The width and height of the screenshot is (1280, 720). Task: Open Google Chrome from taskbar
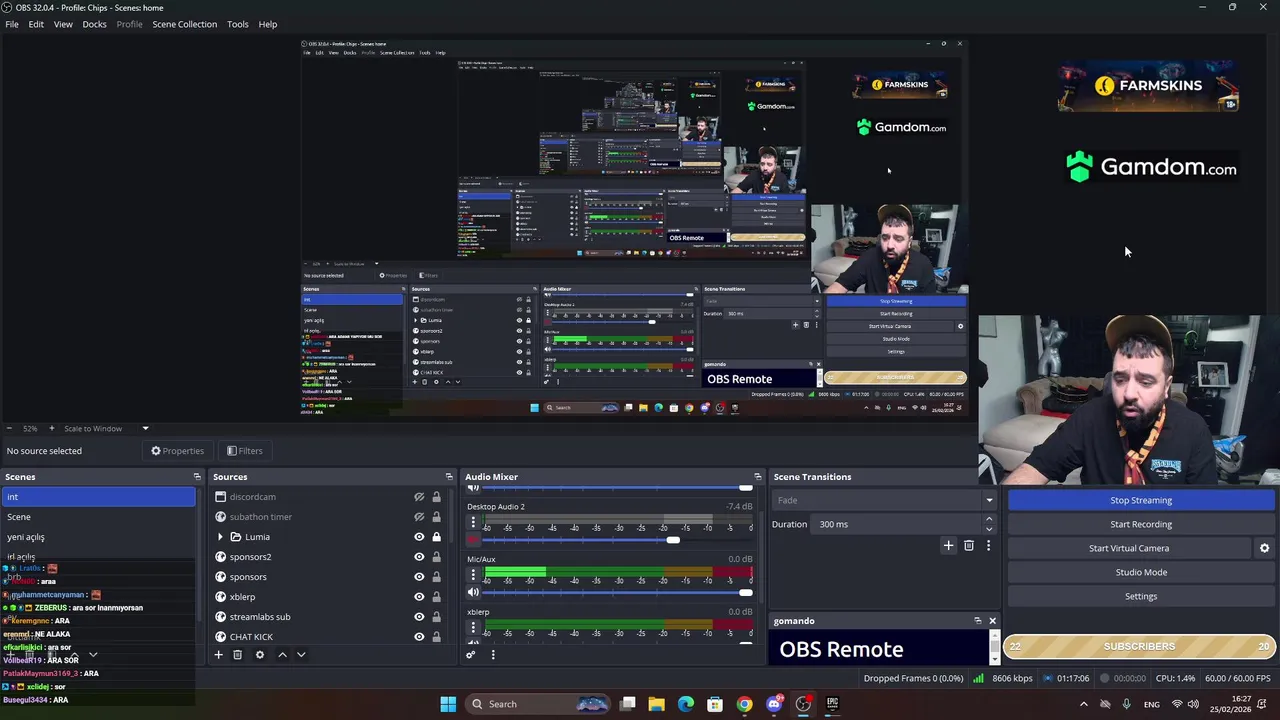[744, 704]
